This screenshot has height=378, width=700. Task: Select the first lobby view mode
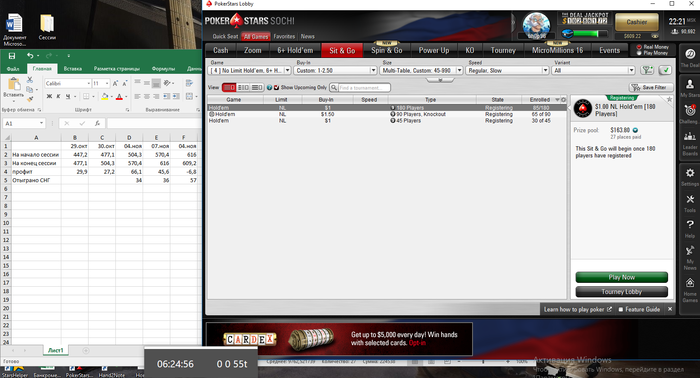click(229, 87)
